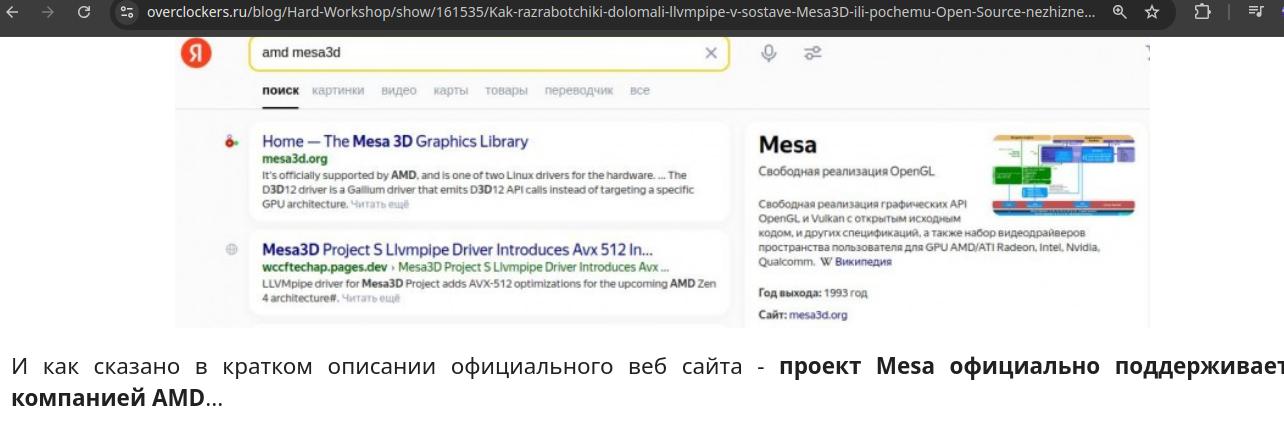Open the media controls icon in toolbar
The width and height of the screenshot is (1284, 433).
(x=1256, y=12)
